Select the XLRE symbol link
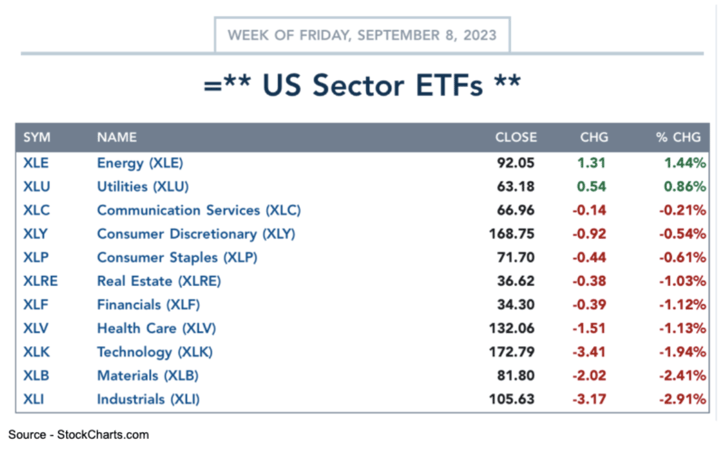The height and width of the screenshot is (455, 720). [40, 281]
